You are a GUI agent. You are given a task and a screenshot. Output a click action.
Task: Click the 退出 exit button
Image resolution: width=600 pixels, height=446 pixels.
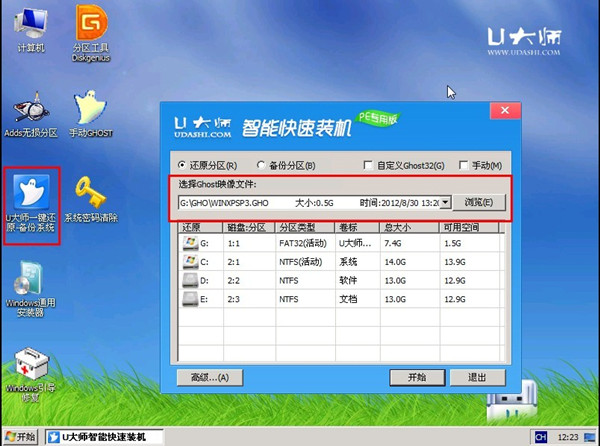tap(480, 377)
